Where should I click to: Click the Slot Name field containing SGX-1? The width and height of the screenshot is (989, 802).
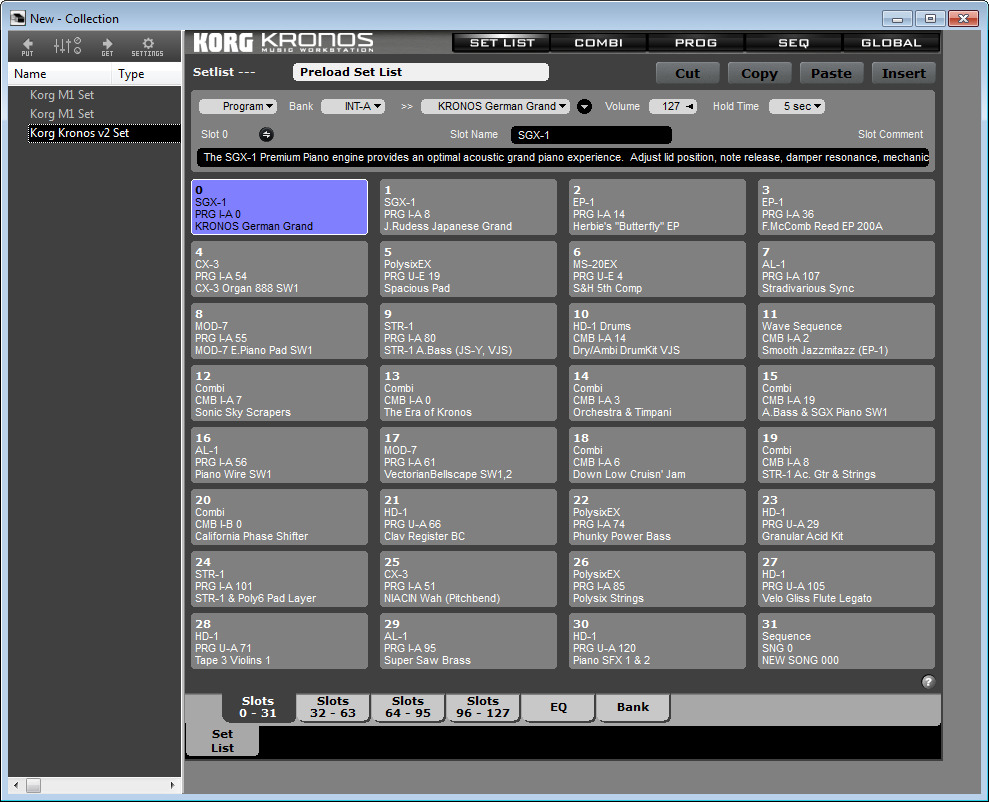pyautogui.click(x=591, y=135)
